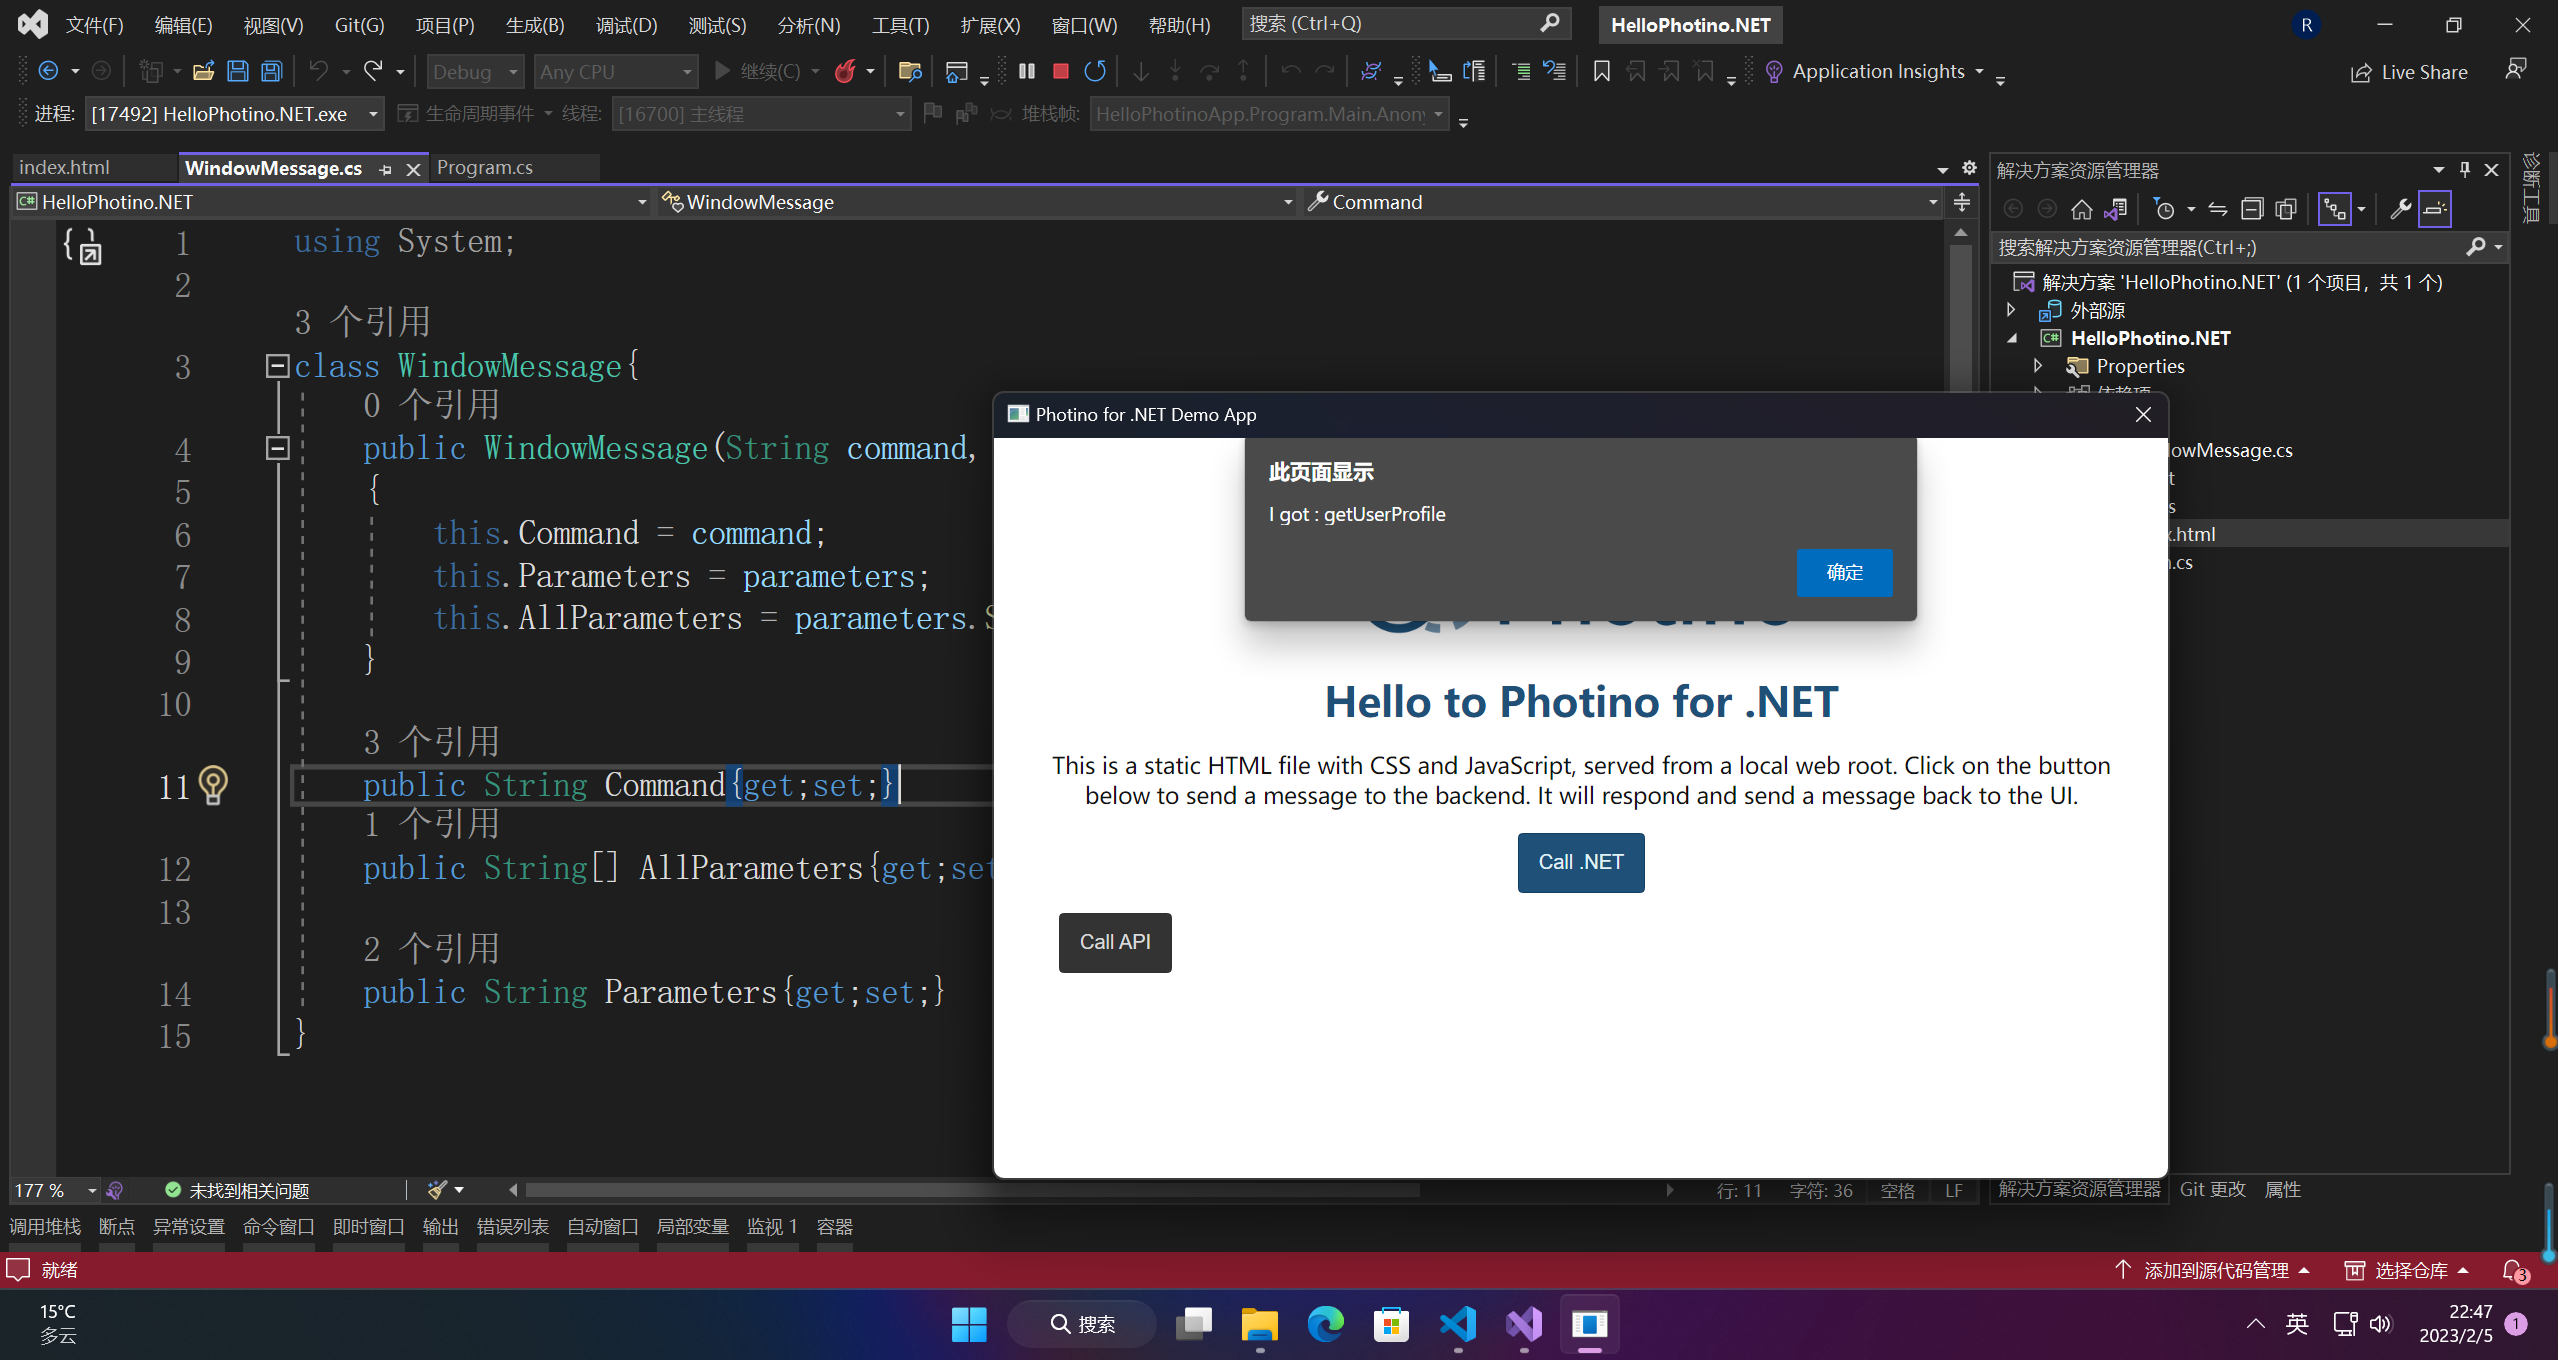The width and height of the screenshot is (2558, 1360).
Task: Open the Debug configuration dropdown
Action: pos(475,71)
